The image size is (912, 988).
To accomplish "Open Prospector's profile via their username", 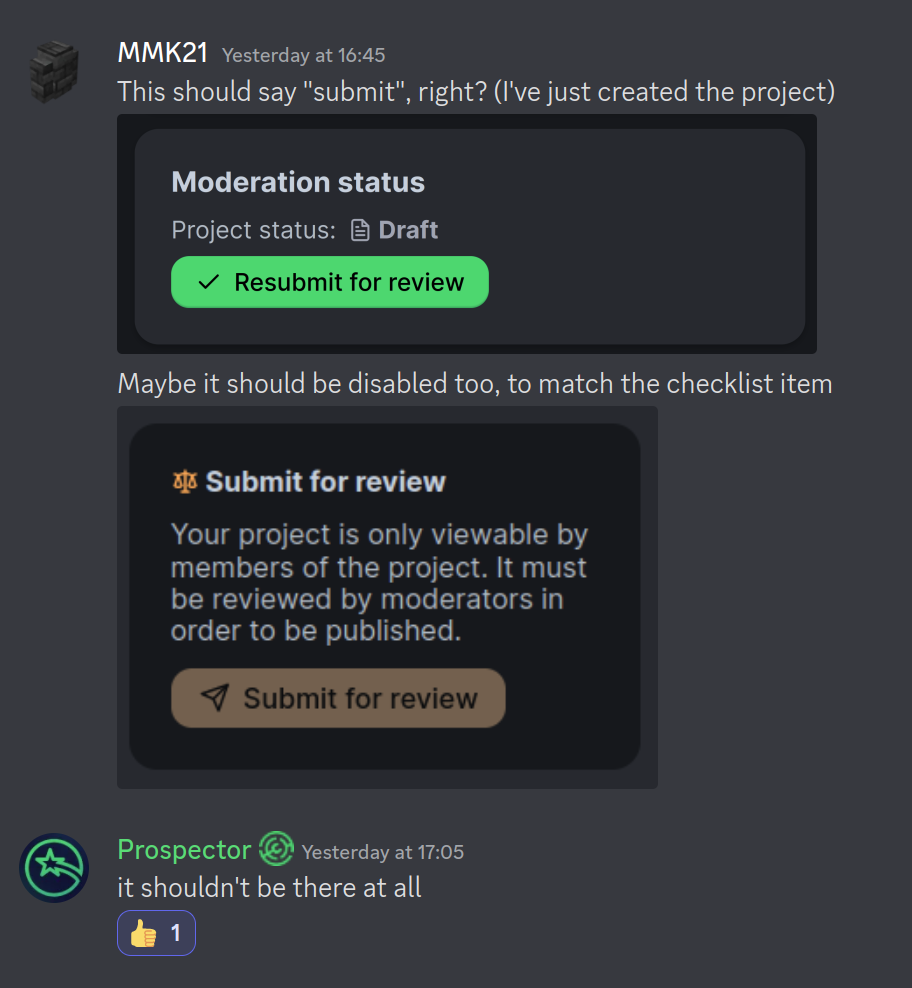I will coord(184,849).
